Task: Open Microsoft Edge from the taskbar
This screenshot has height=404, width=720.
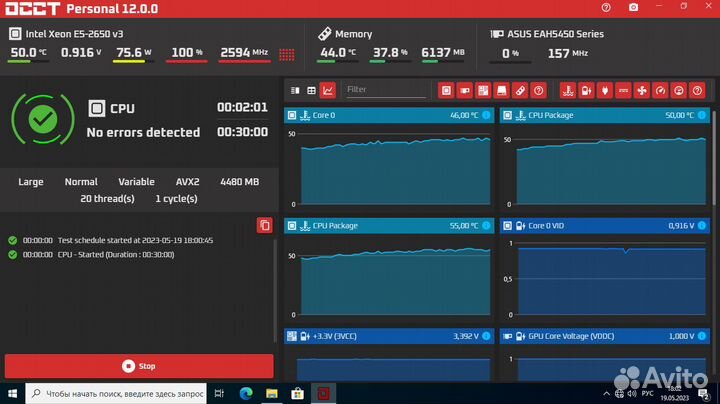Action: coord(246,393)
